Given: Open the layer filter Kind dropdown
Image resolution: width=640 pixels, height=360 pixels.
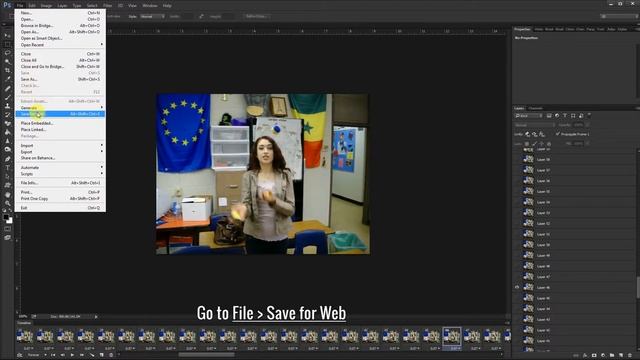Looking at the screenshot, I should [529, 116].
